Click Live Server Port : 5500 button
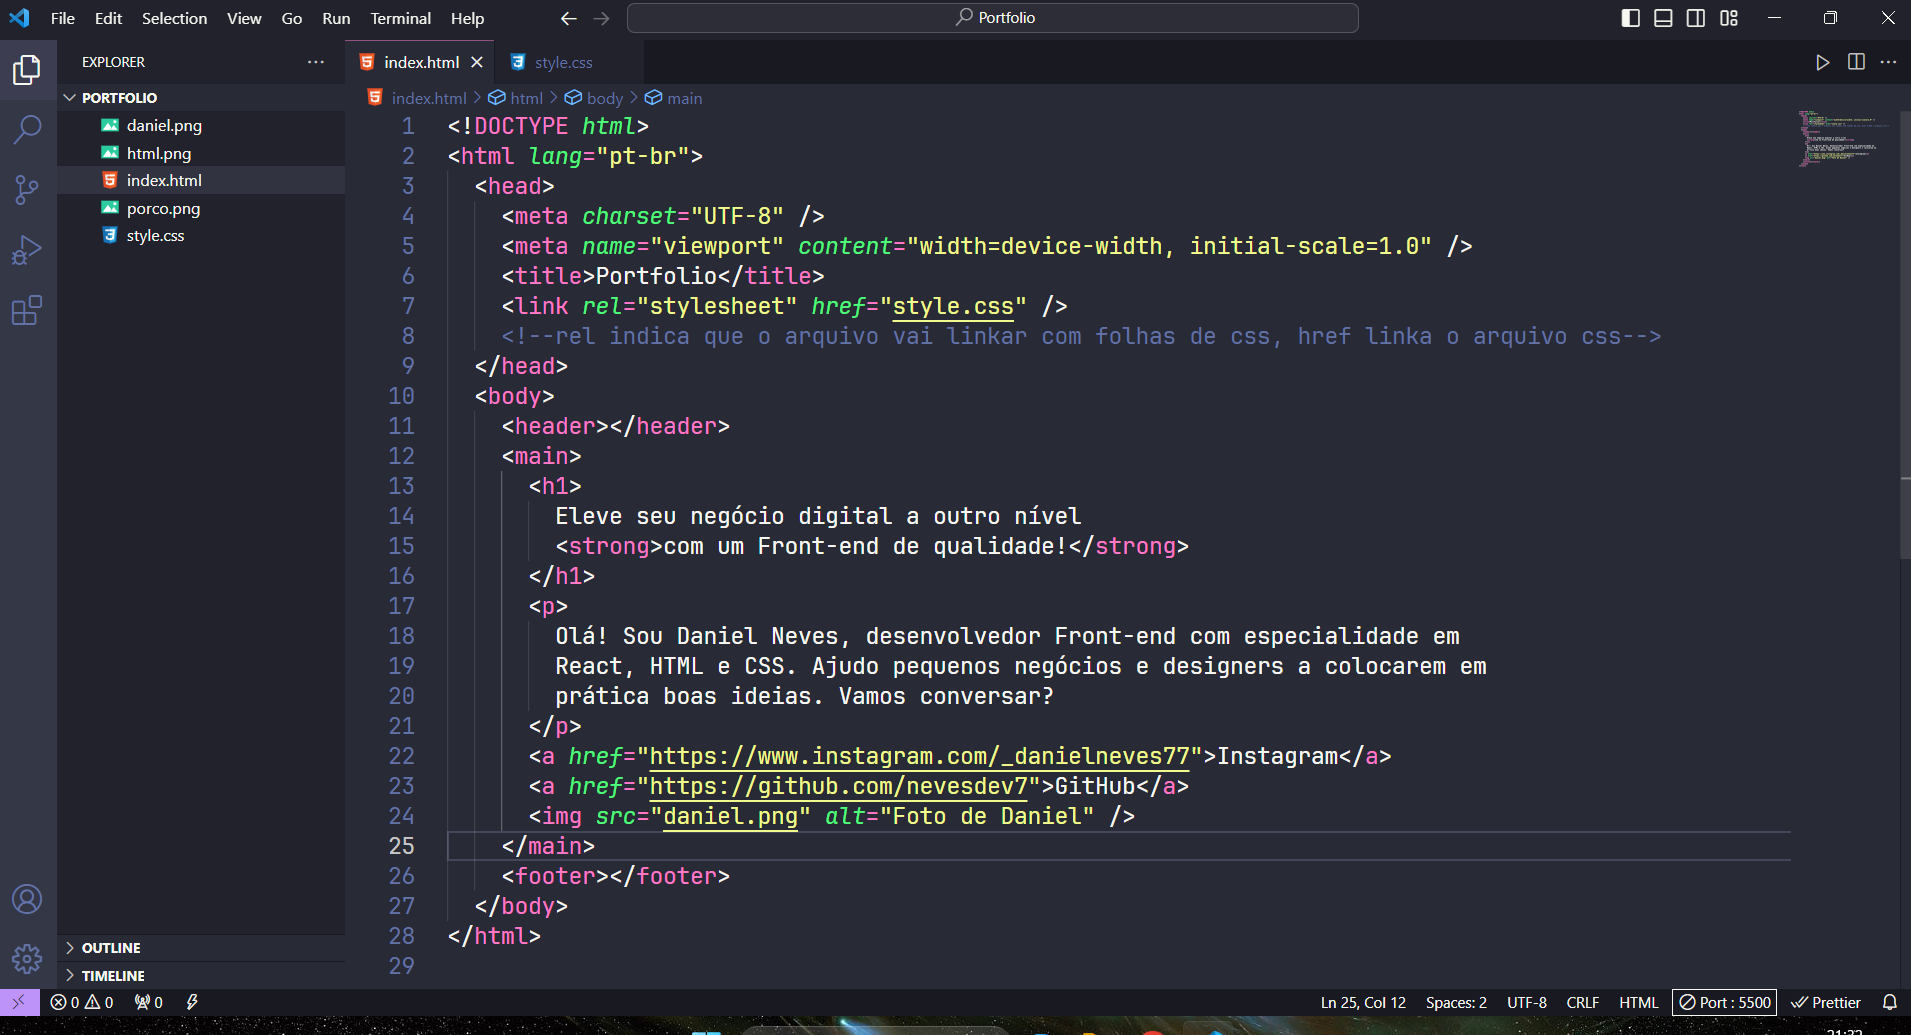1911x1035 pixels. pos(1725,1002)
